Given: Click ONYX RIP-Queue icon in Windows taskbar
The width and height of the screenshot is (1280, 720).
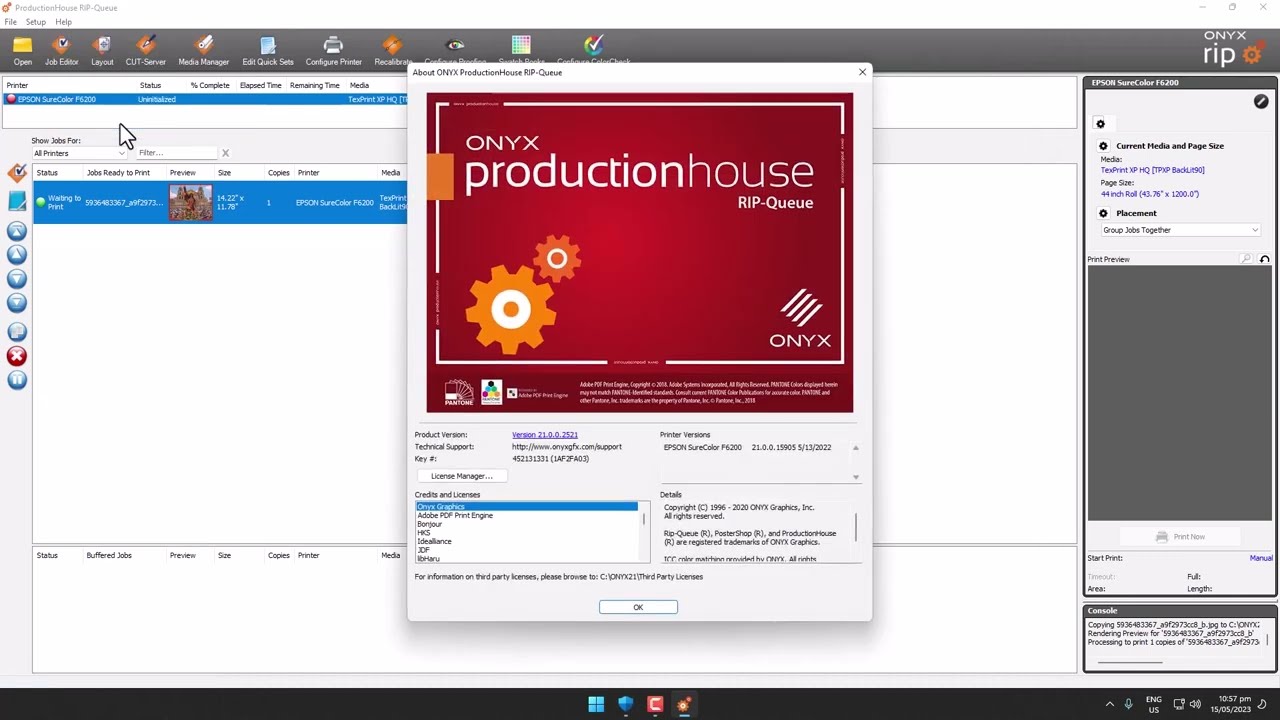Looking at the screenshot, I should (x=684, y=704).
